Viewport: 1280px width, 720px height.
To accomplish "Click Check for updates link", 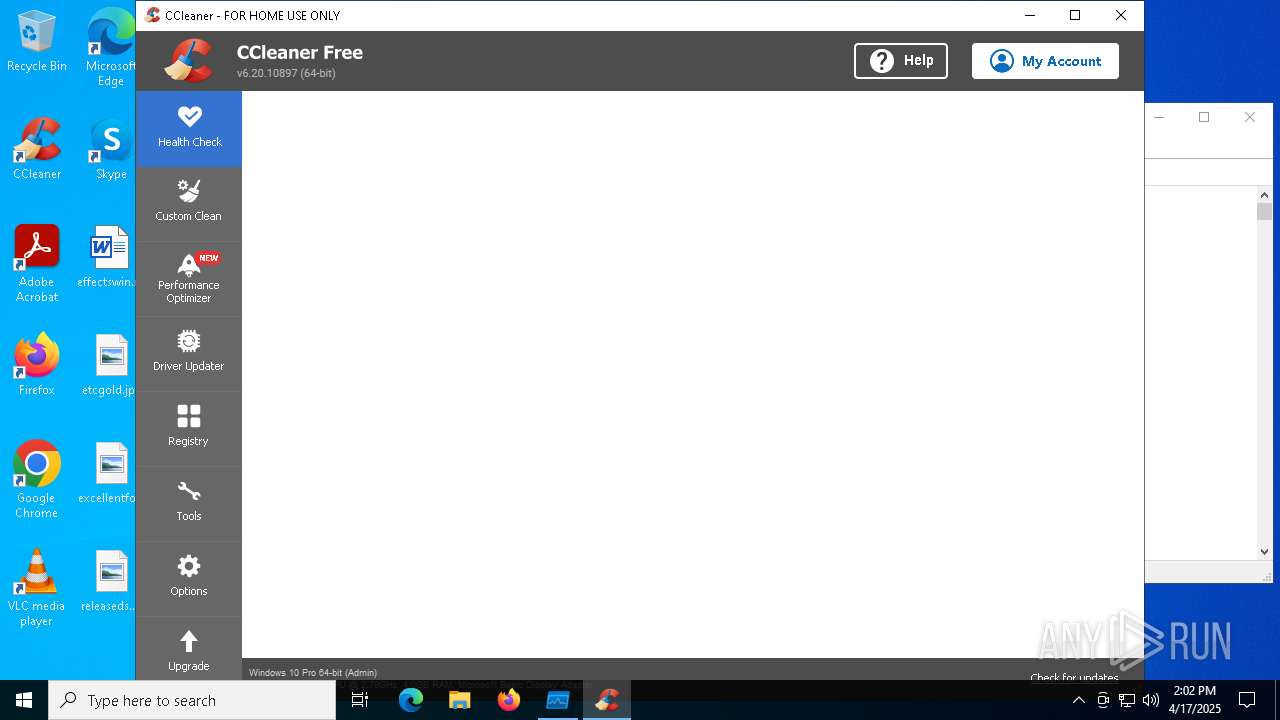I will click(x=1074, y=677).
